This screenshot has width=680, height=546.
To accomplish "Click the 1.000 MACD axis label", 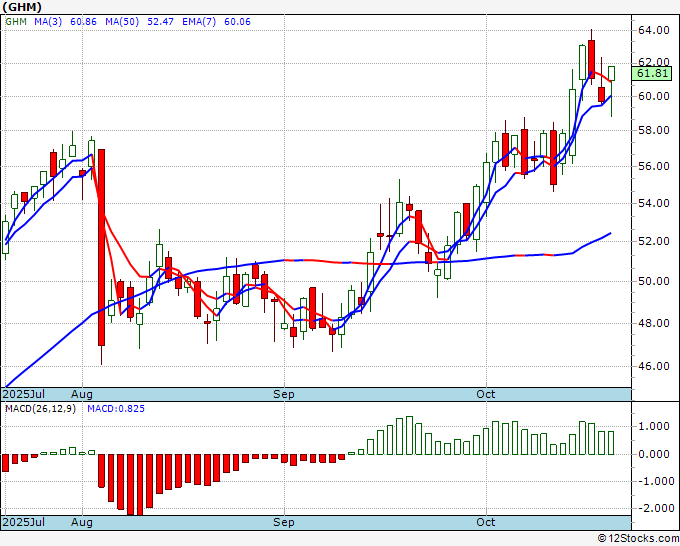I will 654,427.
